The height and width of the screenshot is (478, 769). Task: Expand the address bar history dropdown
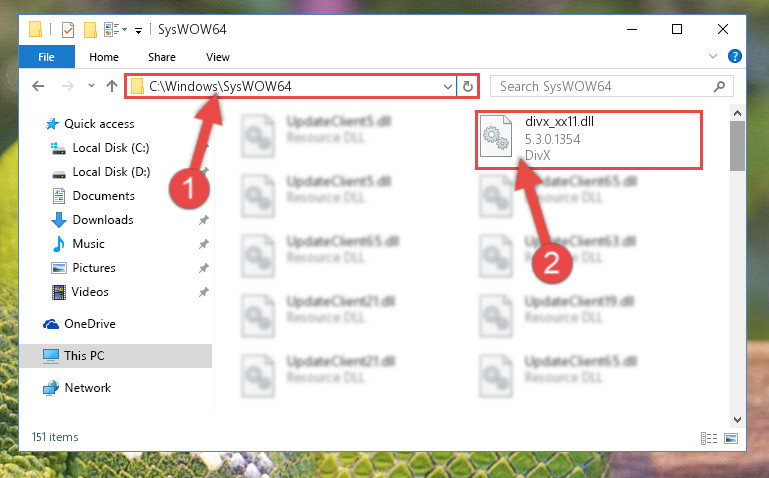[x=447, y=87]
